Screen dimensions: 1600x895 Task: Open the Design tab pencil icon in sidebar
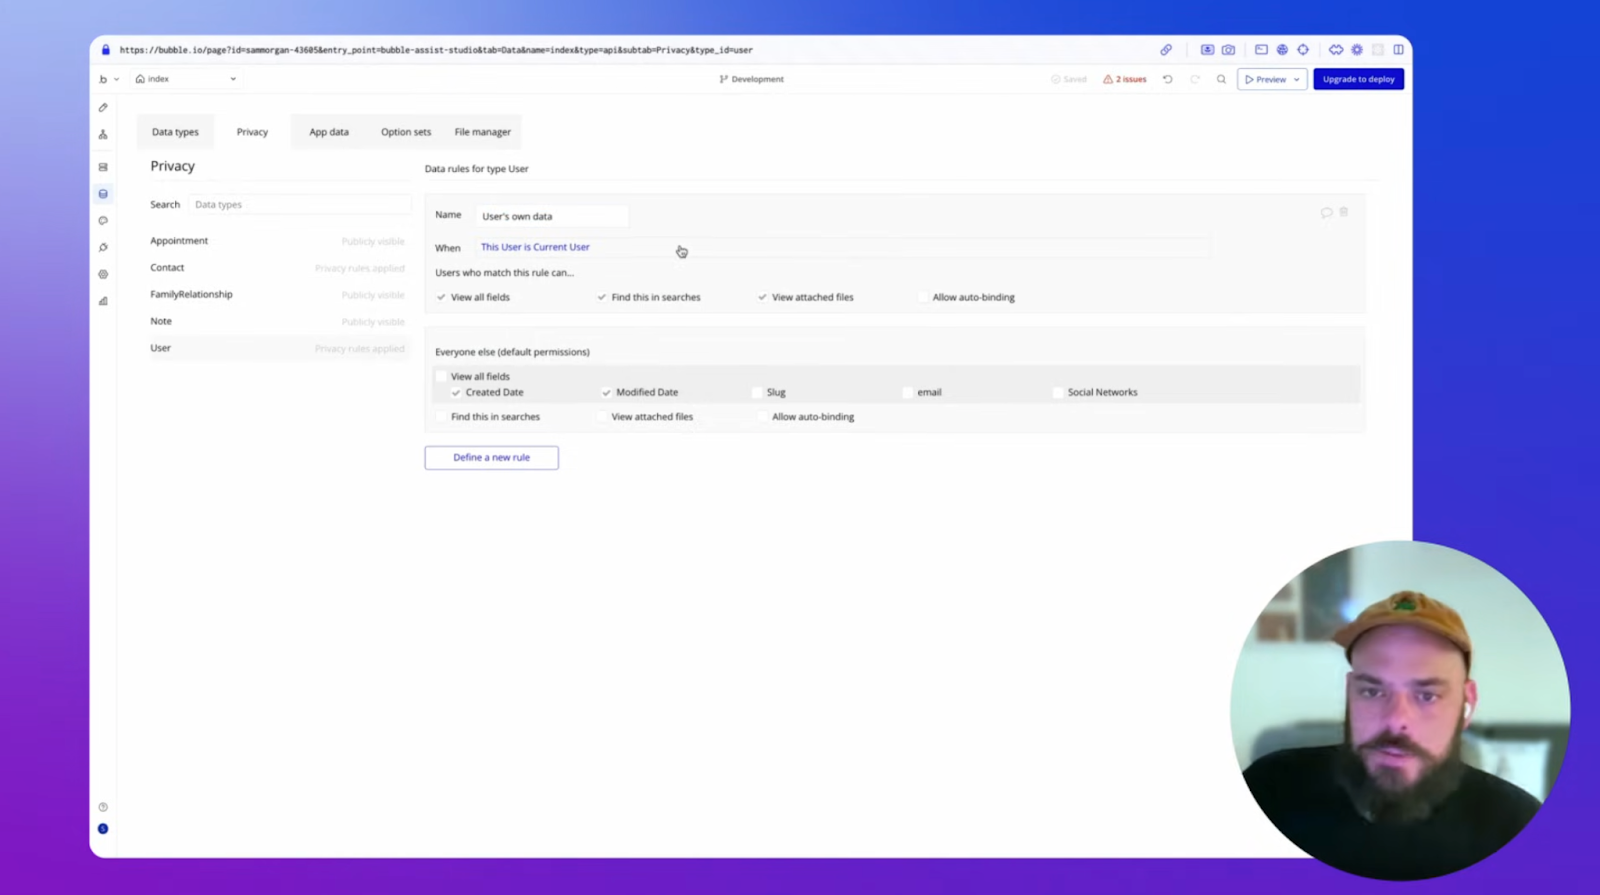[x=103, y=107]
